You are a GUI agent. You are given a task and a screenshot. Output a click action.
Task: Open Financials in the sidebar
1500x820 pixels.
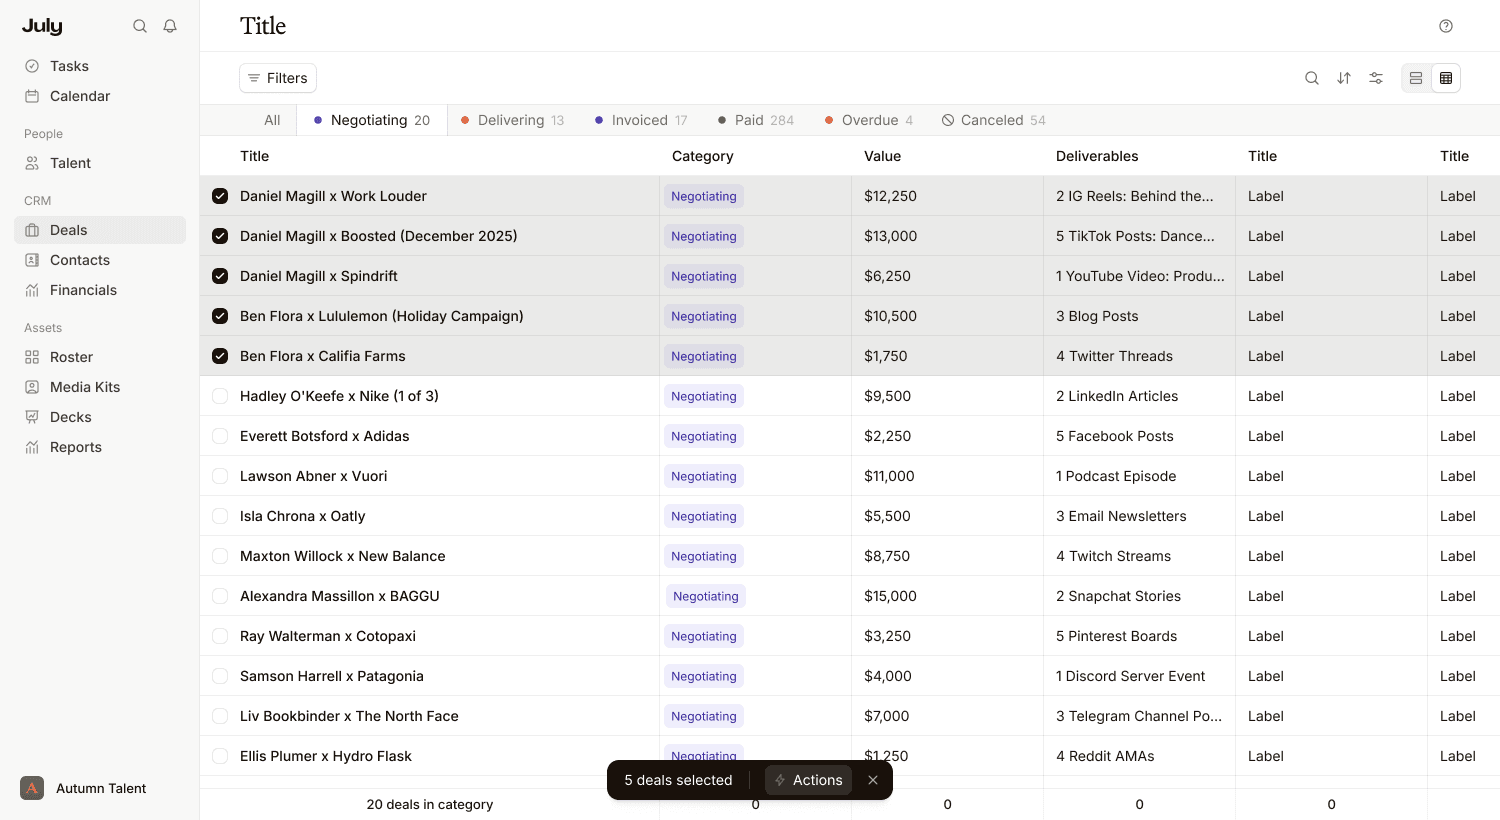tap(100, 290)
